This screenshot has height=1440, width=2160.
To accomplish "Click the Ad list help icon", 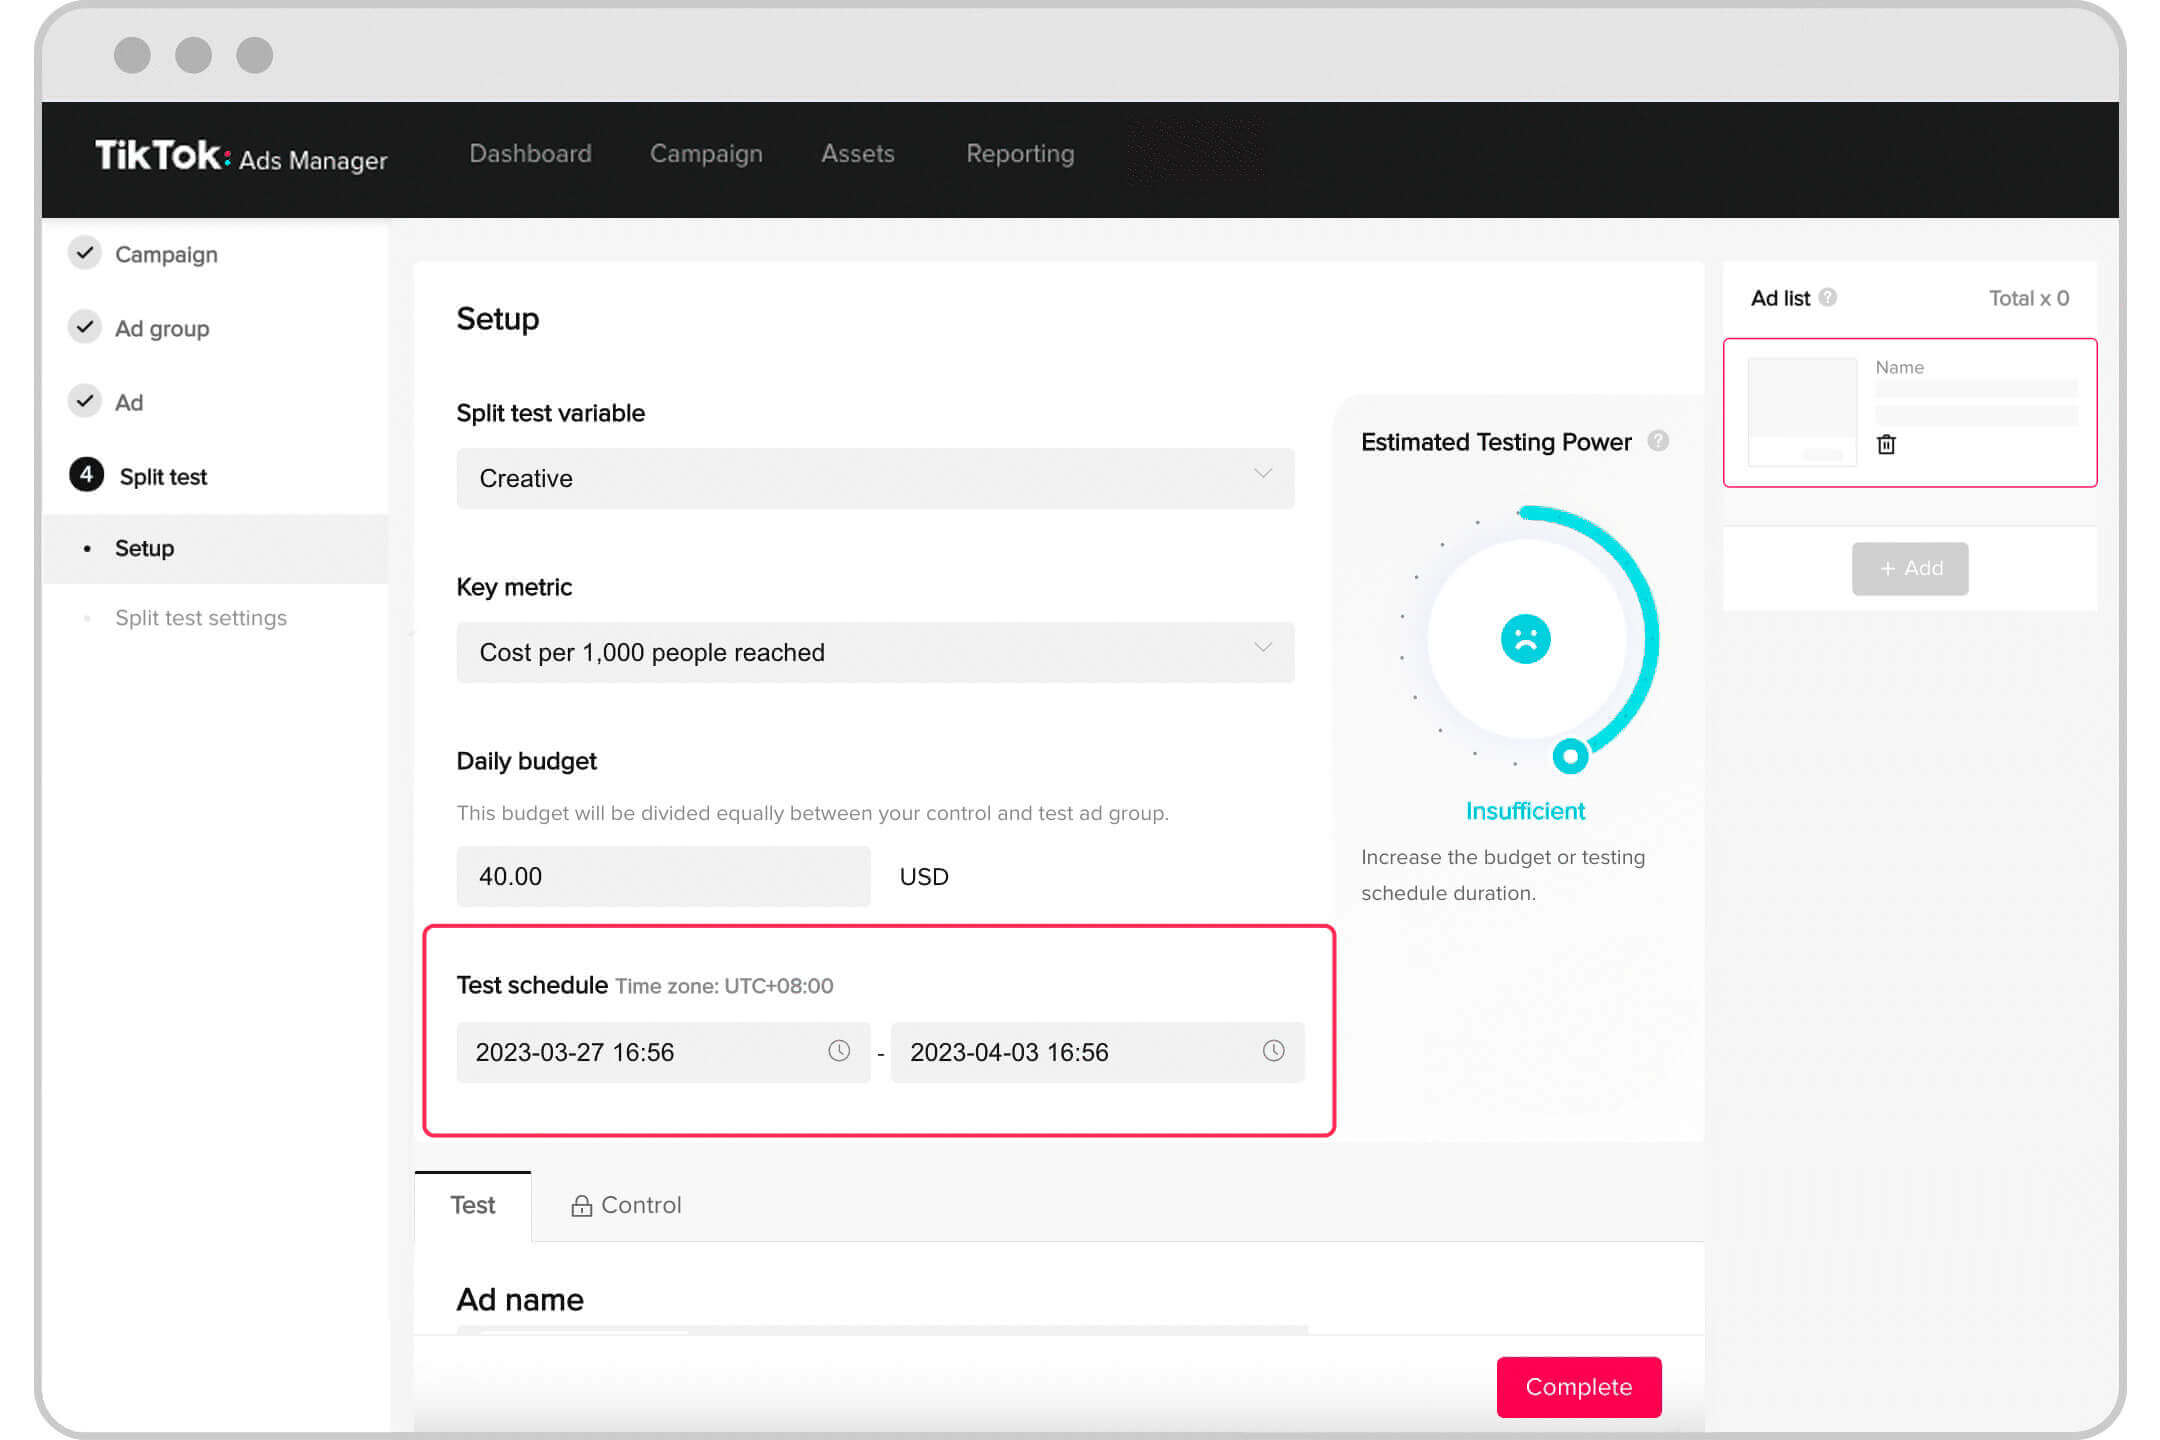I will [x=1828, y=298].
